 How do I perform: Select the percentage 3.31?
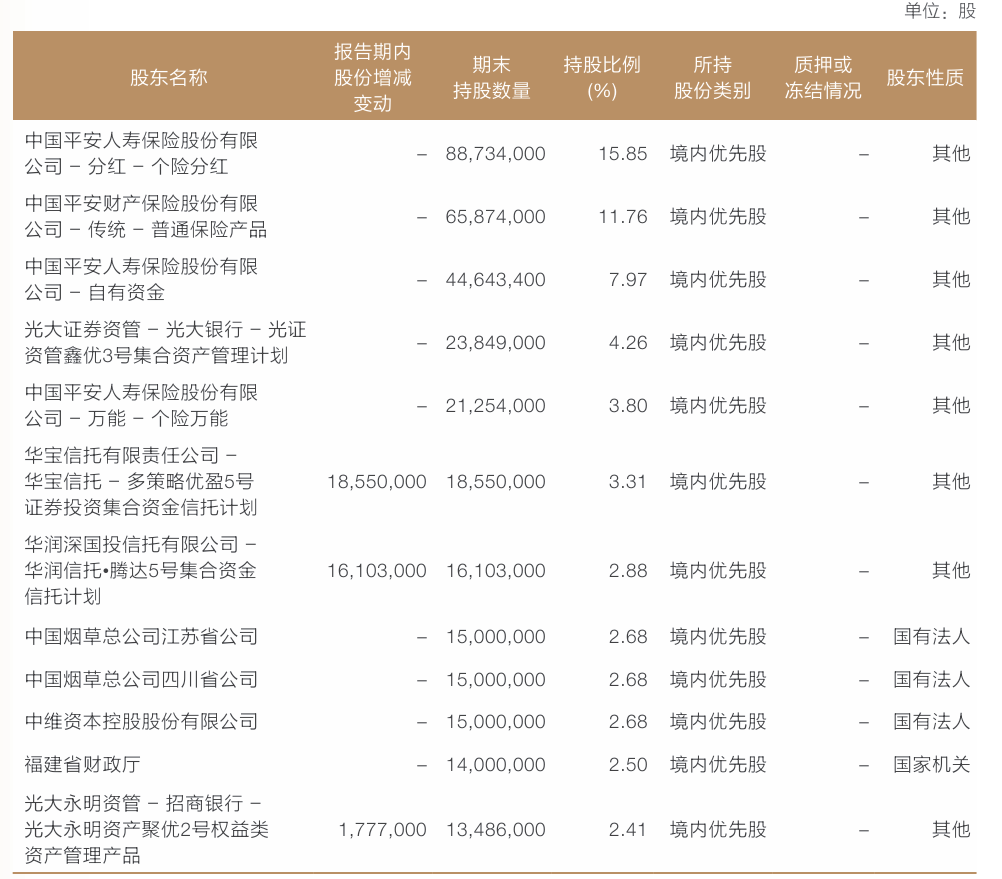[x=628, y=482]
